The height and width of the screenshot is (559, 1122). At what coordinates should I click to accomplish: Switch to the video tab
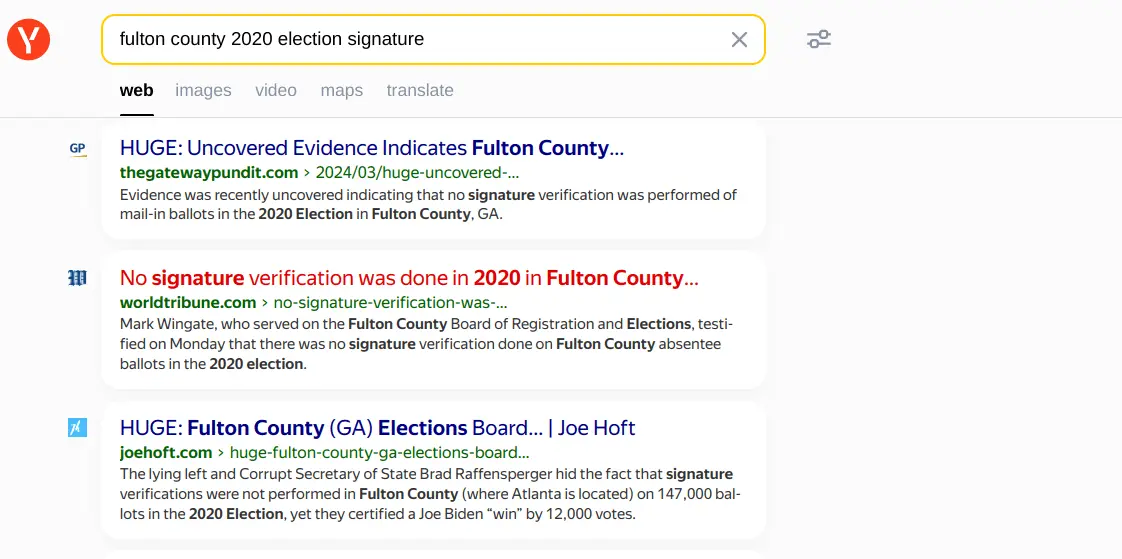(275, 90)
